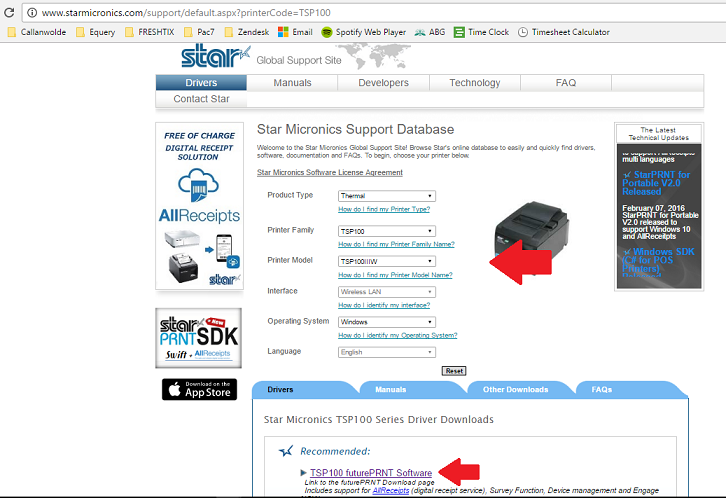Open the Product Type dropdown
This screenshot has height=498, width=726.
tap(387, 196)
